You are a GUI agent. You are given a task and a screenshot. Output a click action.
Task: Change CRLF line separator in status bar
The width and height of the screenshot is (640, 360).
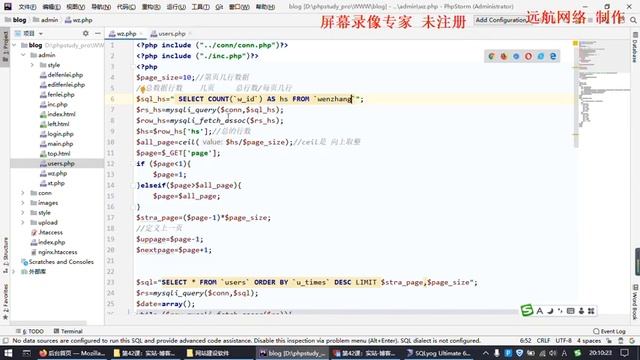click(x=543, y=340)
